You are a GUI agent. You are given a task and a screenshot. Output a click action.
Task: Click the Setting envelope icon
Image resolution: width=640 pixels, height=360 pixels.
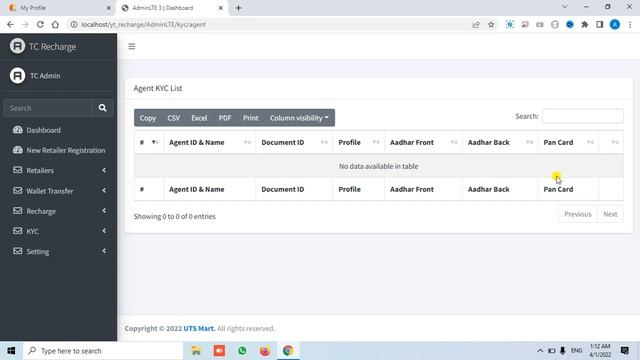point(18,251)
